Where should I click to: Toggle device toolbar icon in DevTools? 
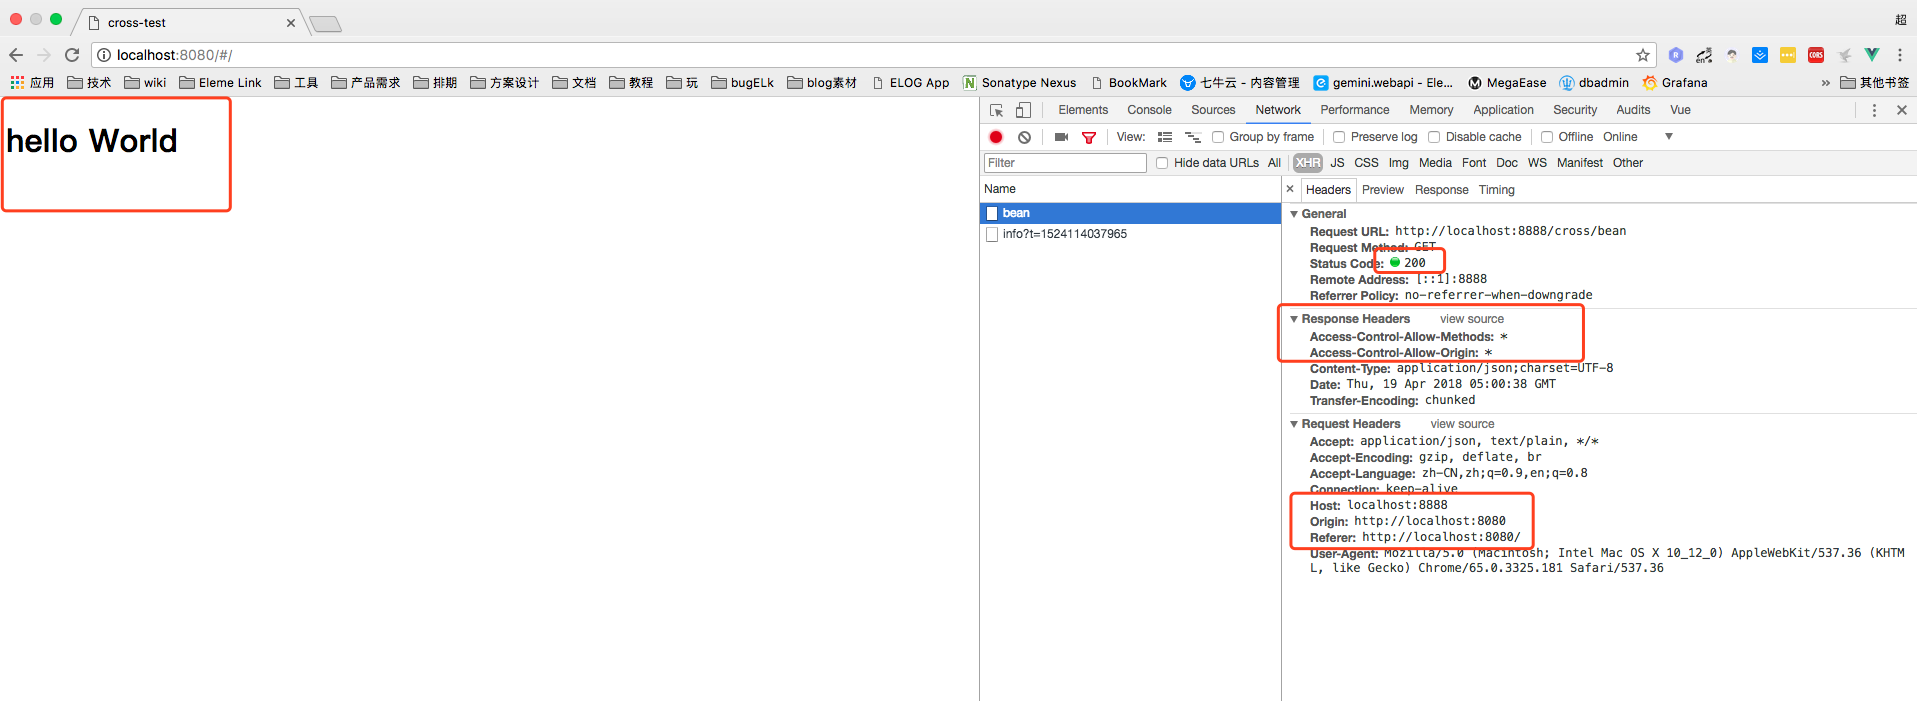click(1023, 110)
